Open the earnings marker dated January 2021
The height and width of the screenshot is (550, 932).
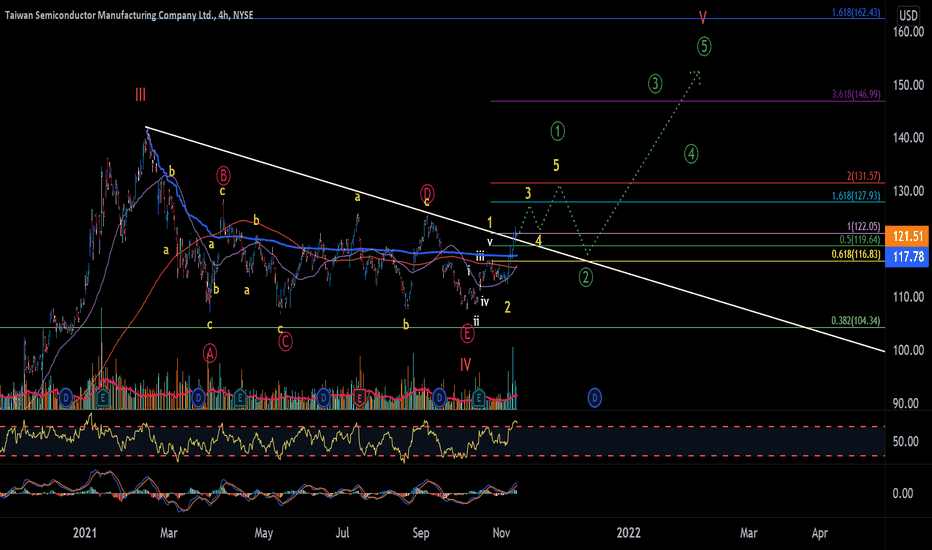click(103, 397)
